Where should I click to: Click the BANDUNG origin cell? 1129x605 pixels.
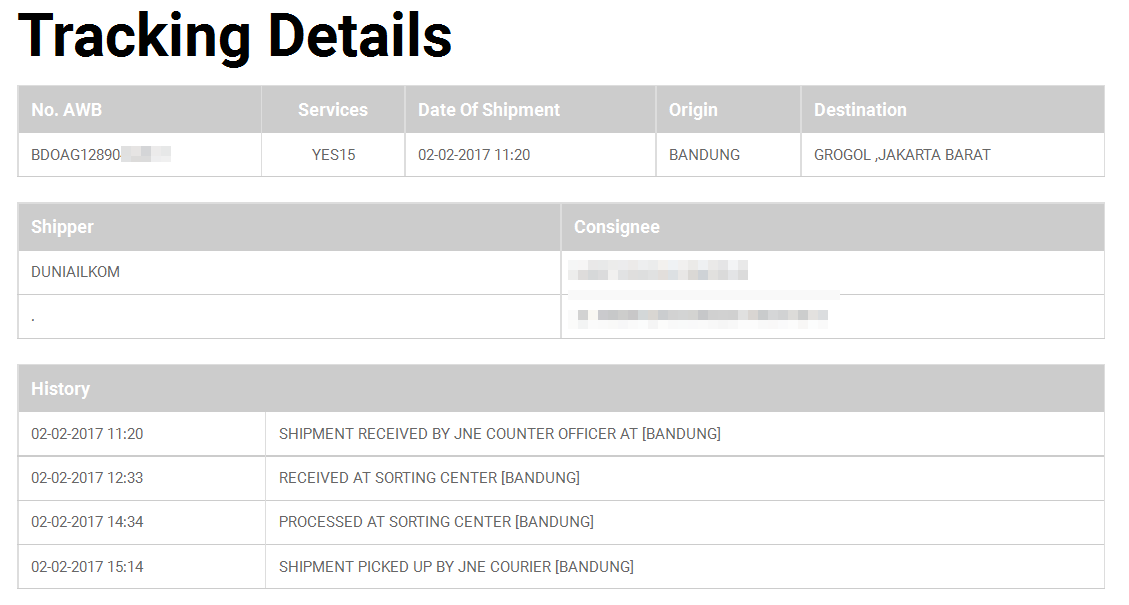click(x=704, y=155)
